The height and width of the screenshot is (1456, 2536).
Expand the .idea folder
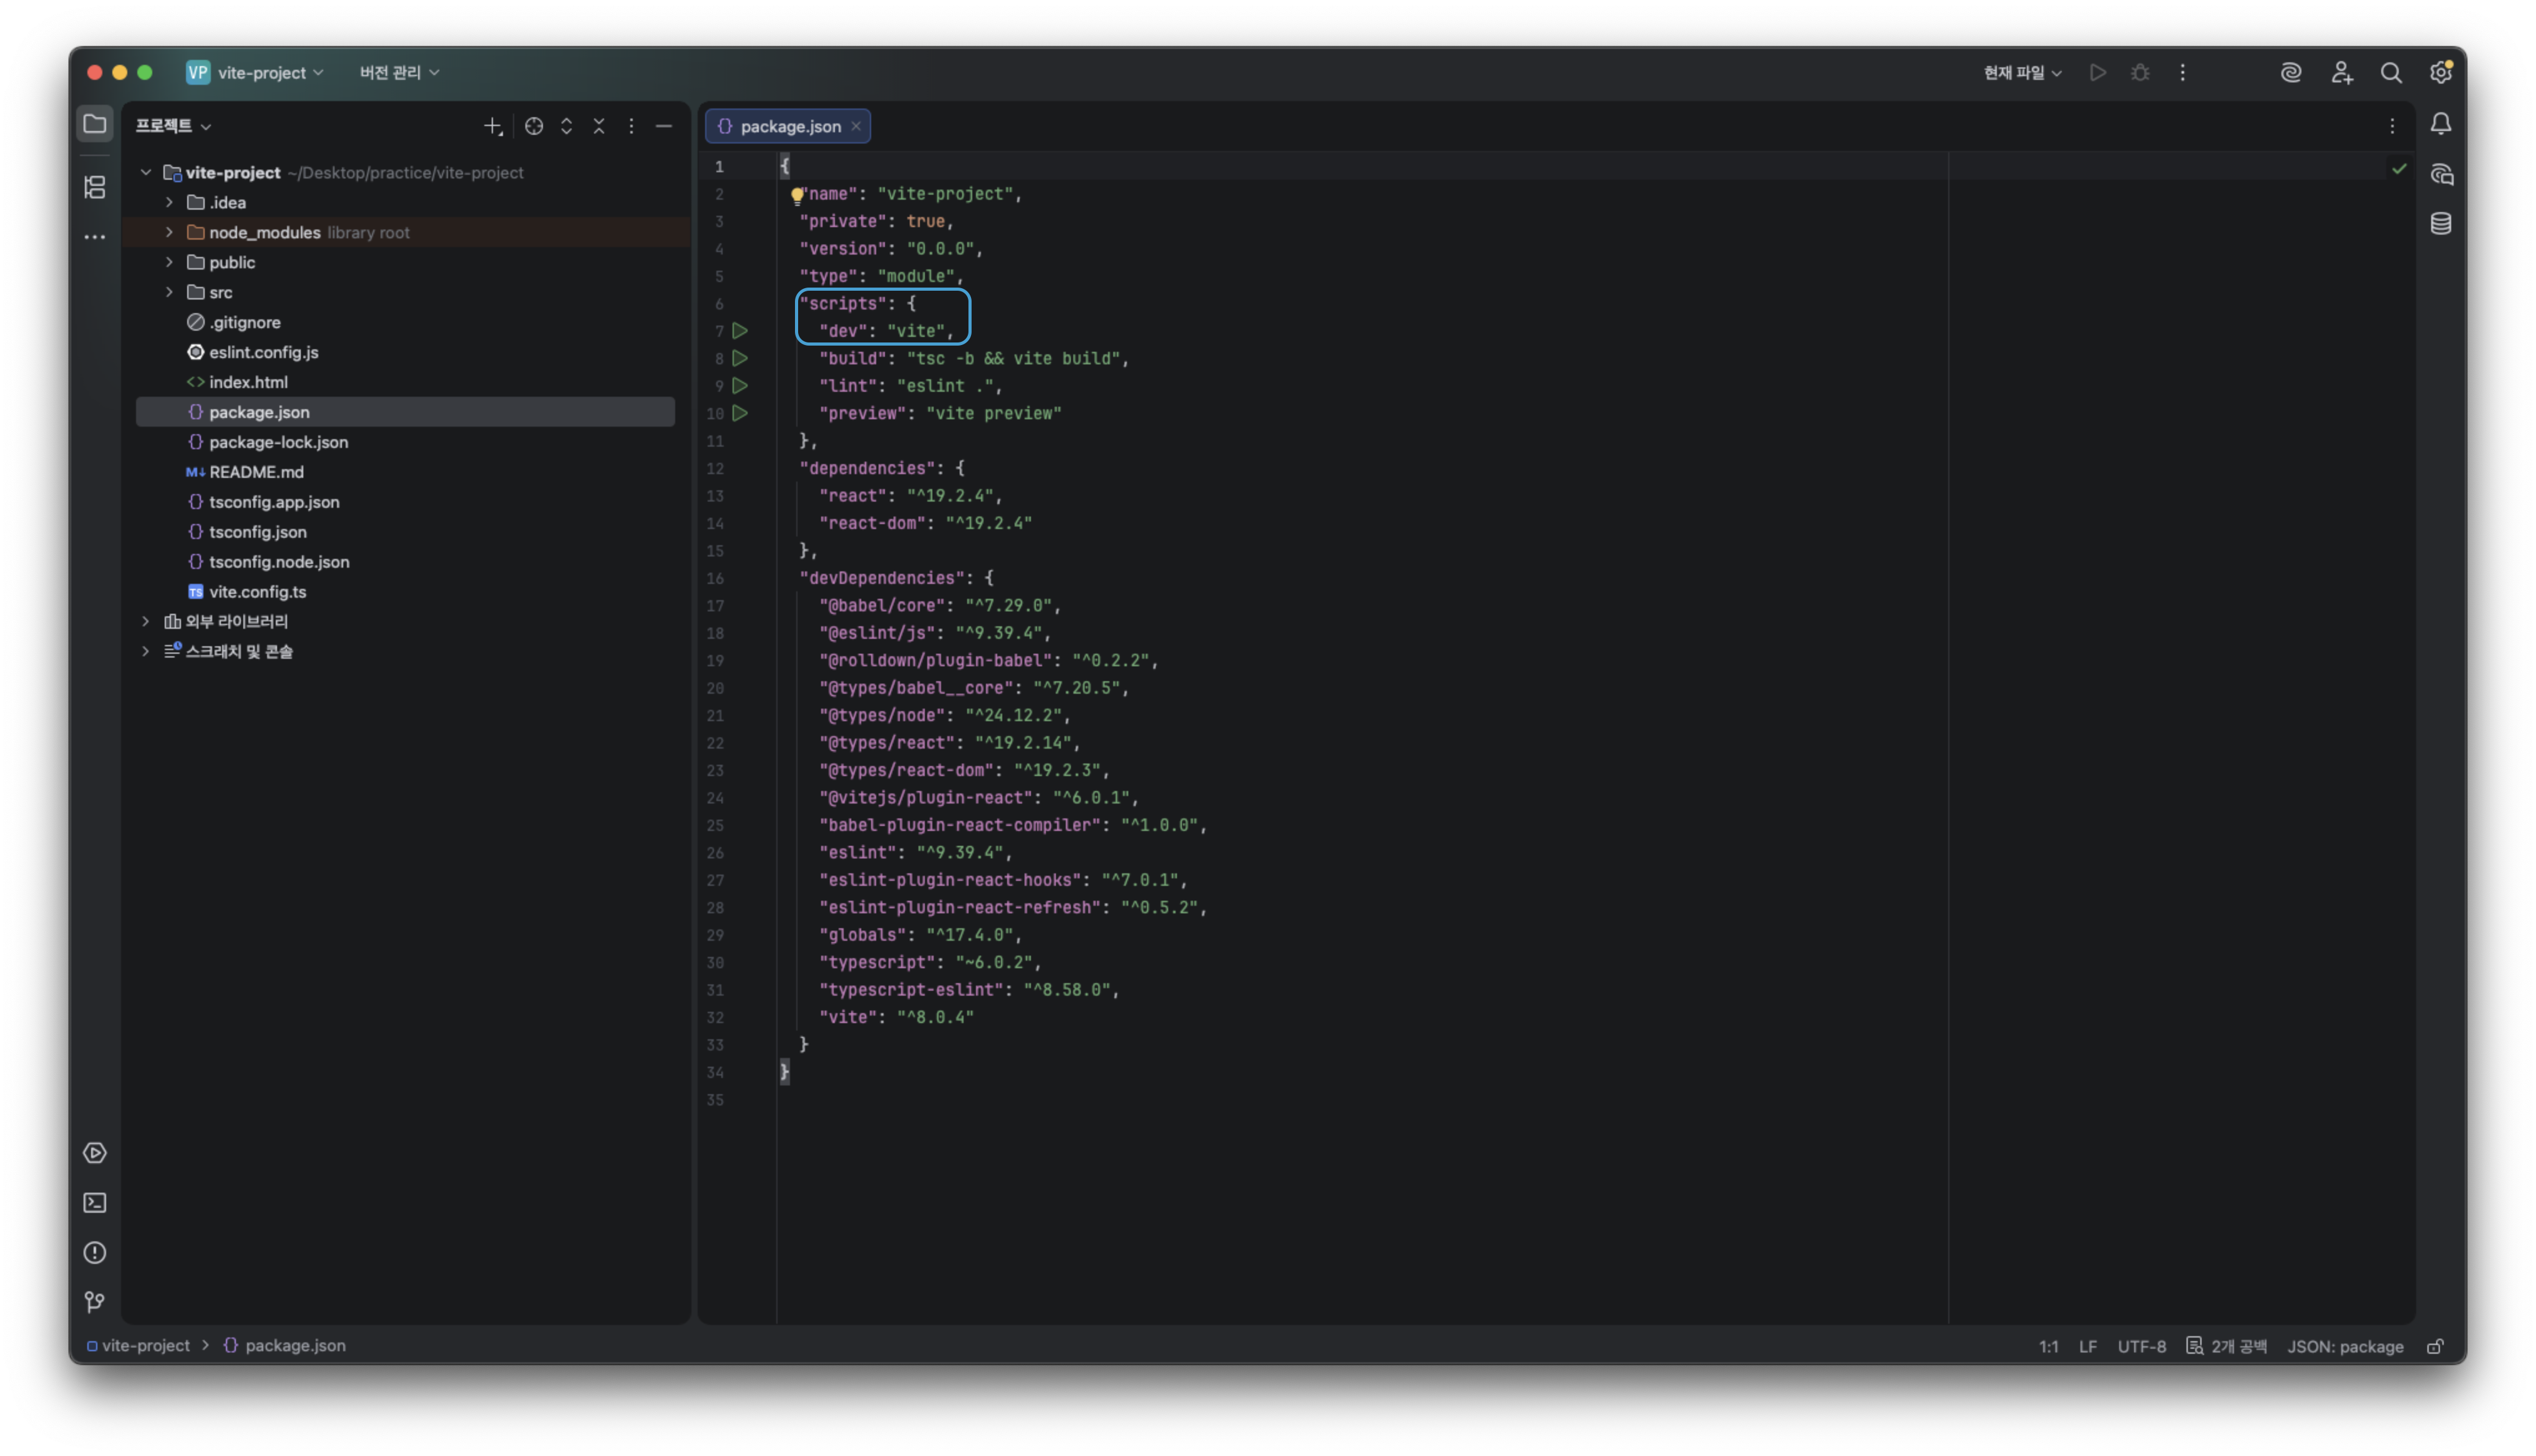coord(169,202)
